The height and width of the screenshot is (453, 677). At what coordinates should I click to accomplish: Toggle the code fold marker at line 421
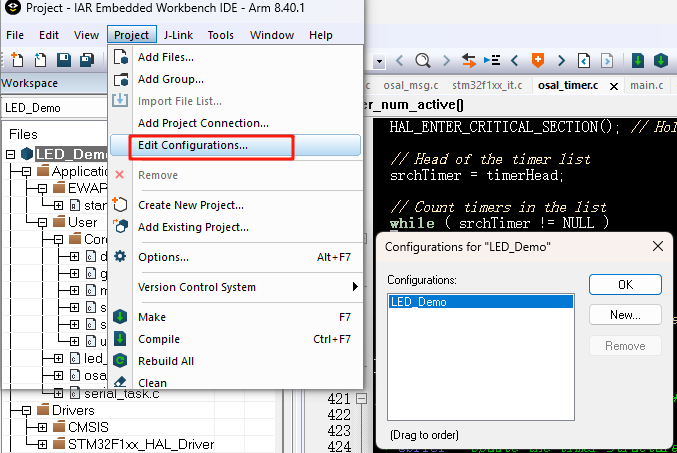(361, 398)
